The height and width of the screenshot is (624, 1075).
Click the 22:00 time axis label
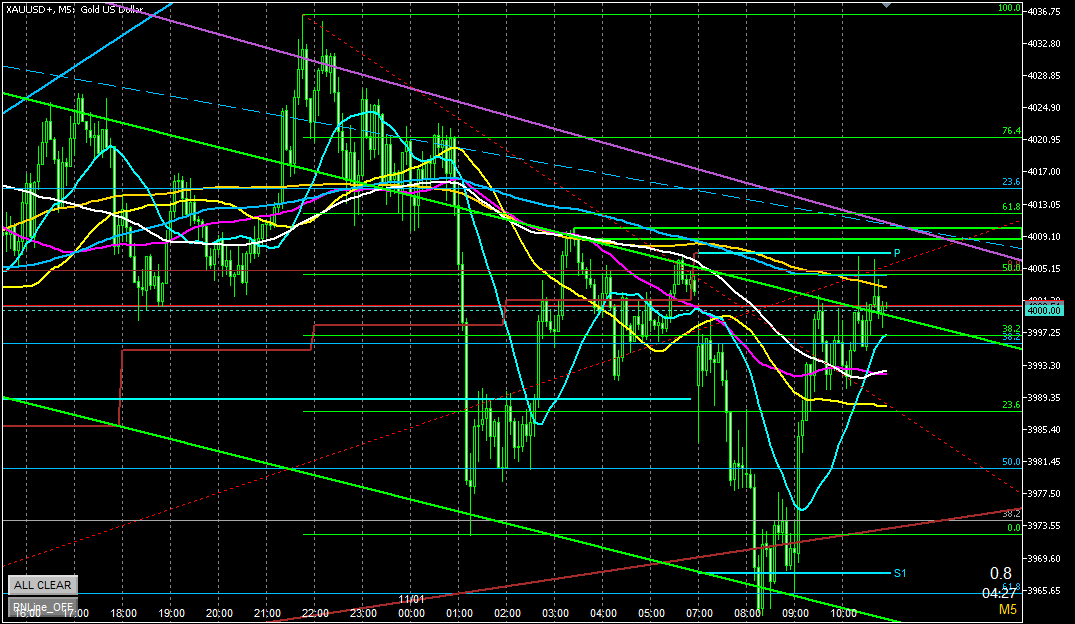[x=315, y=613]
